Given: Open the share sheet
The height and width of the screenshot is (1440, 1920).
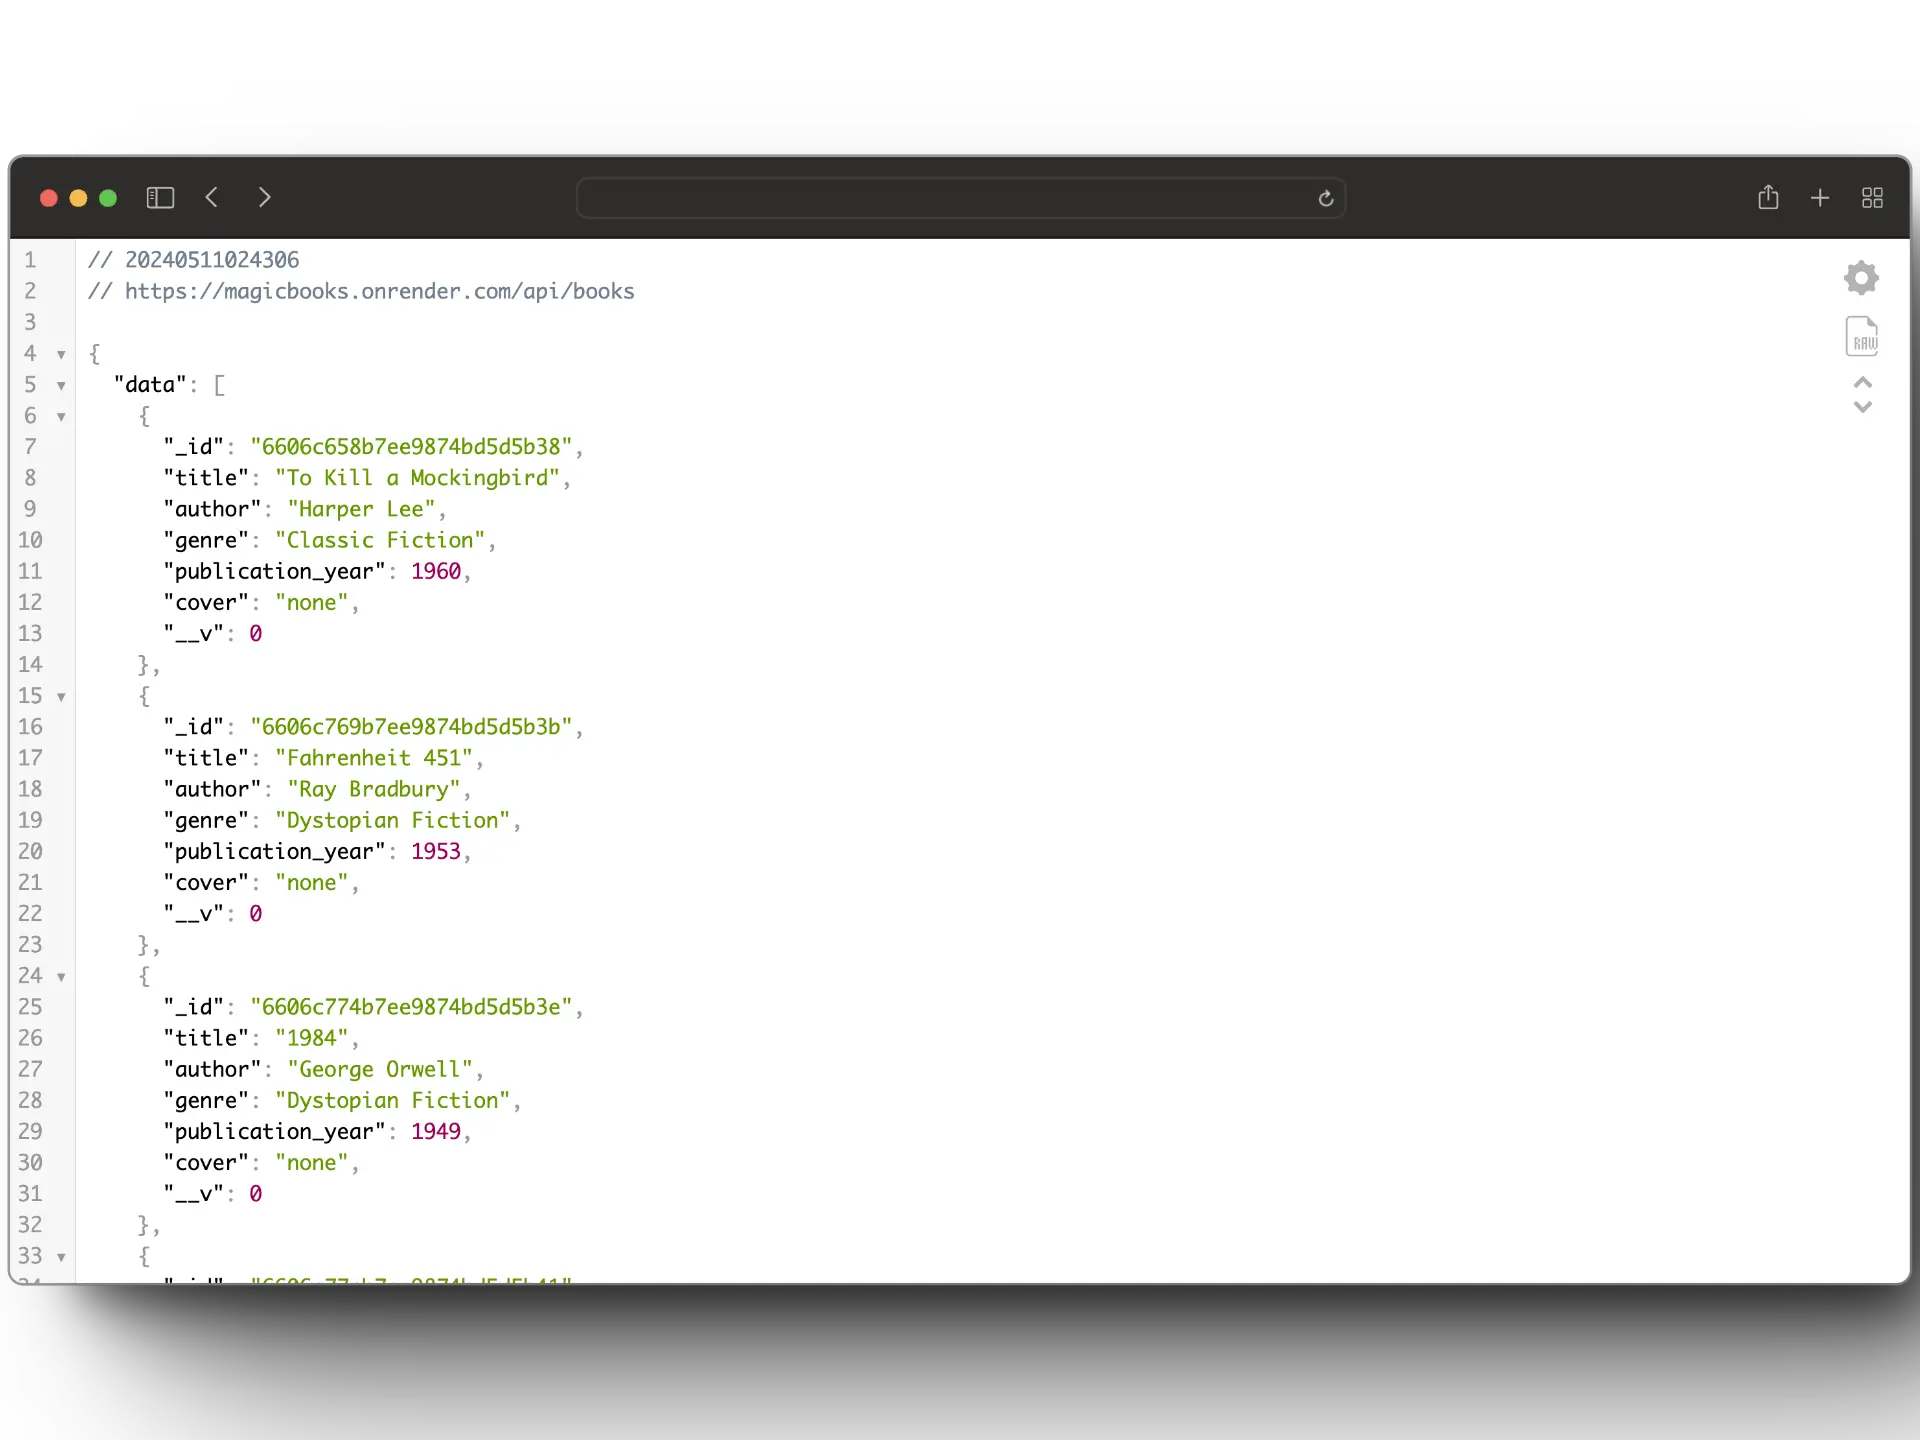Looking at the screenshot, I should (x=1768, y=197).
